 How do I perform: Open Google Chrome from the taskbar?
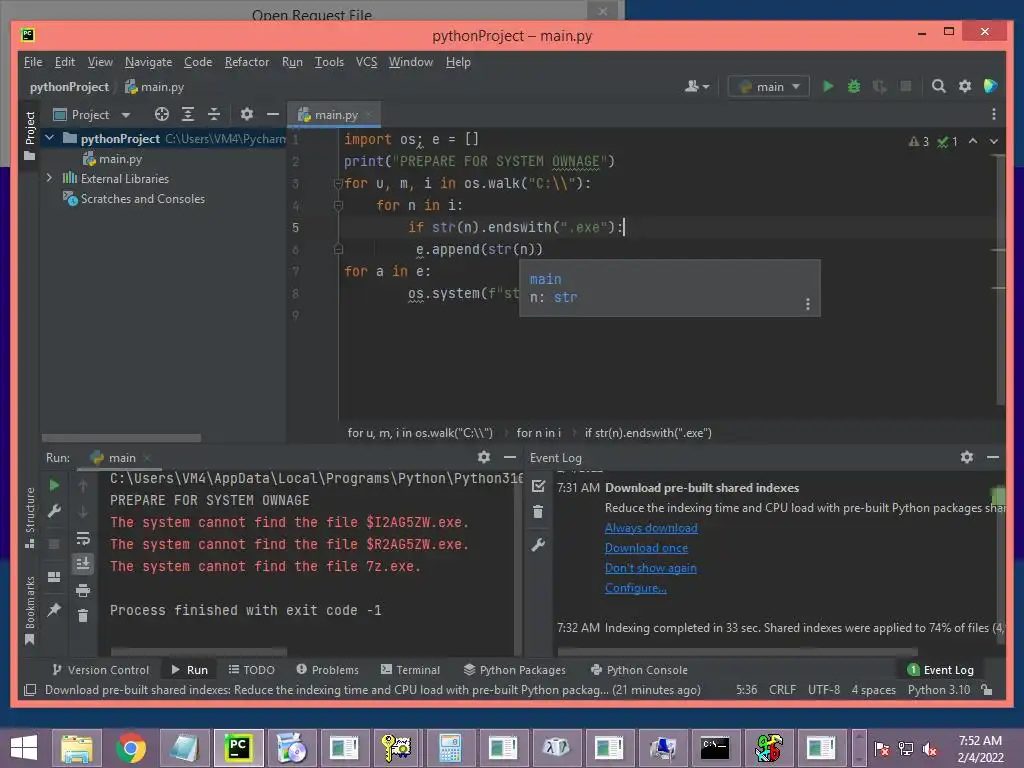(x=131, y=748)
